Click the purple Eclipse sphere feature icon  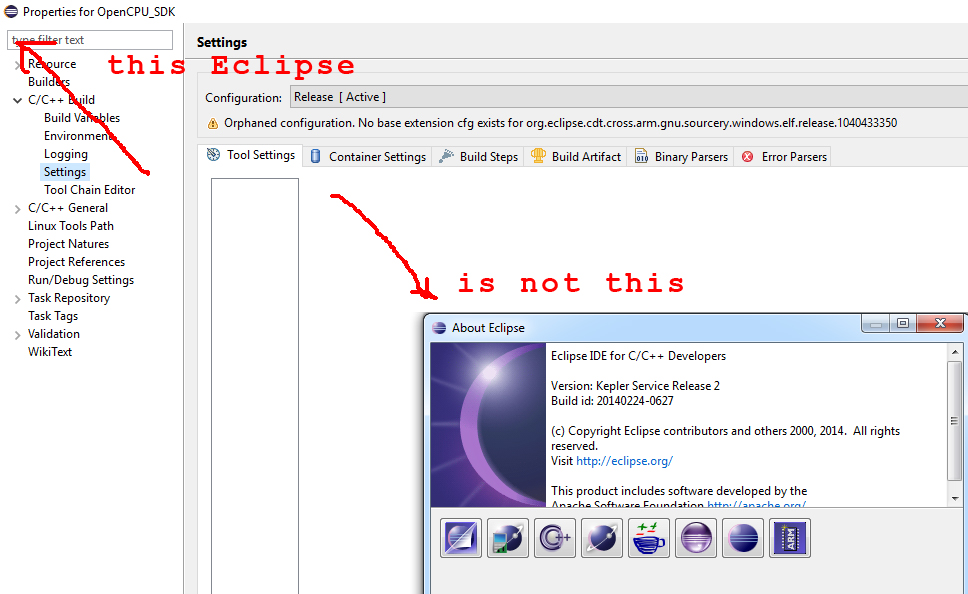(x=695, y=537)
